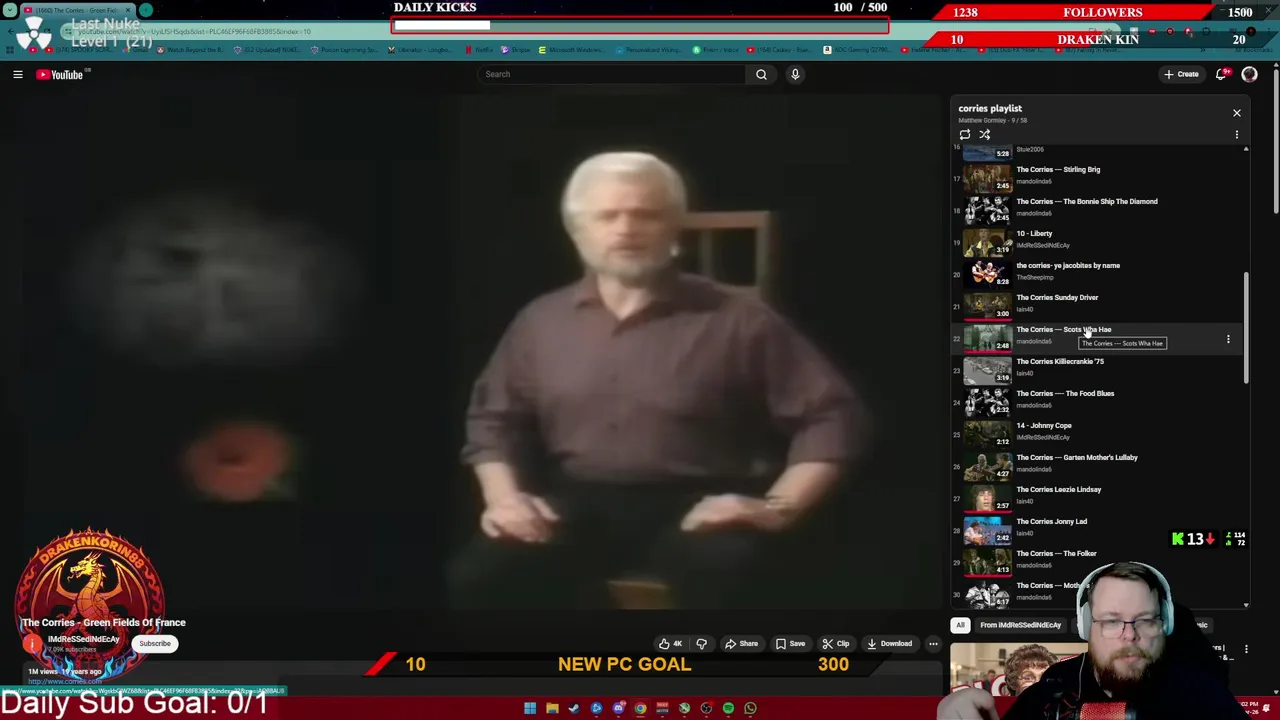
Task: Share the video
Action: 741,644
